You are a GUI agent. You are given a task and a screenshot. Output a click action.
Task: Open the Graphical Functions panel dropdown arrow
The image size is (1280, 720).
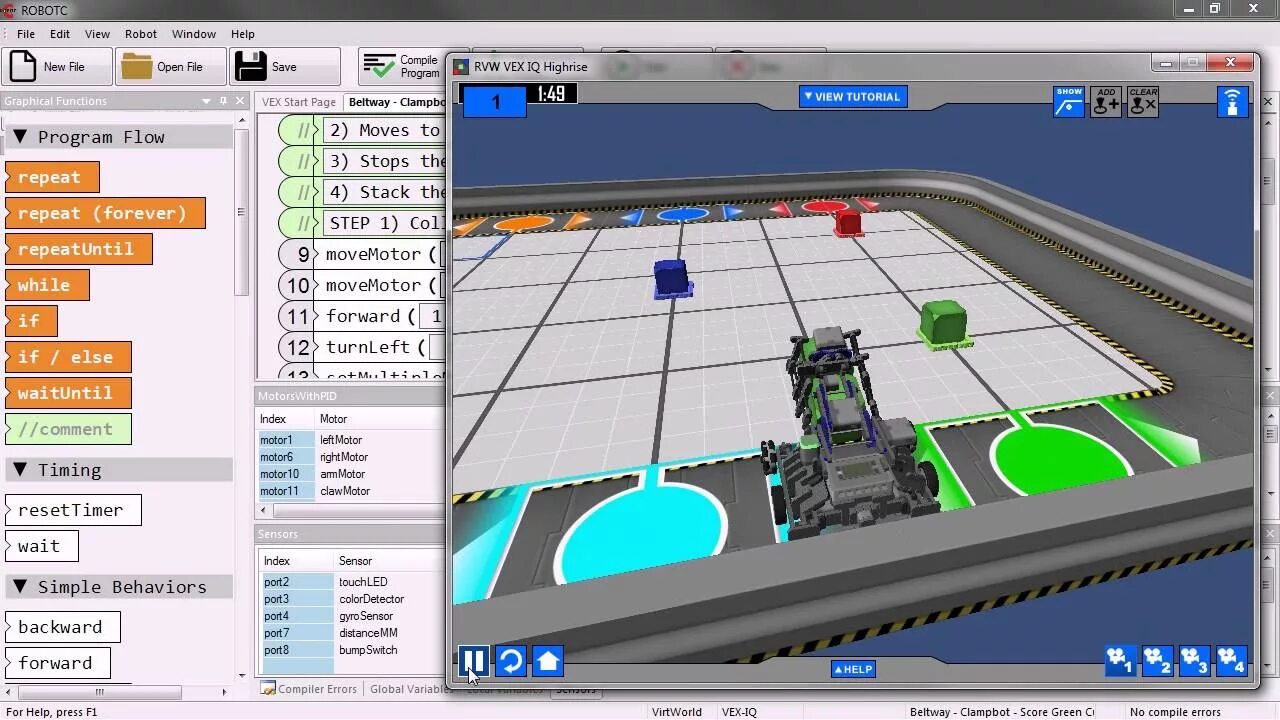coord(207,101)
